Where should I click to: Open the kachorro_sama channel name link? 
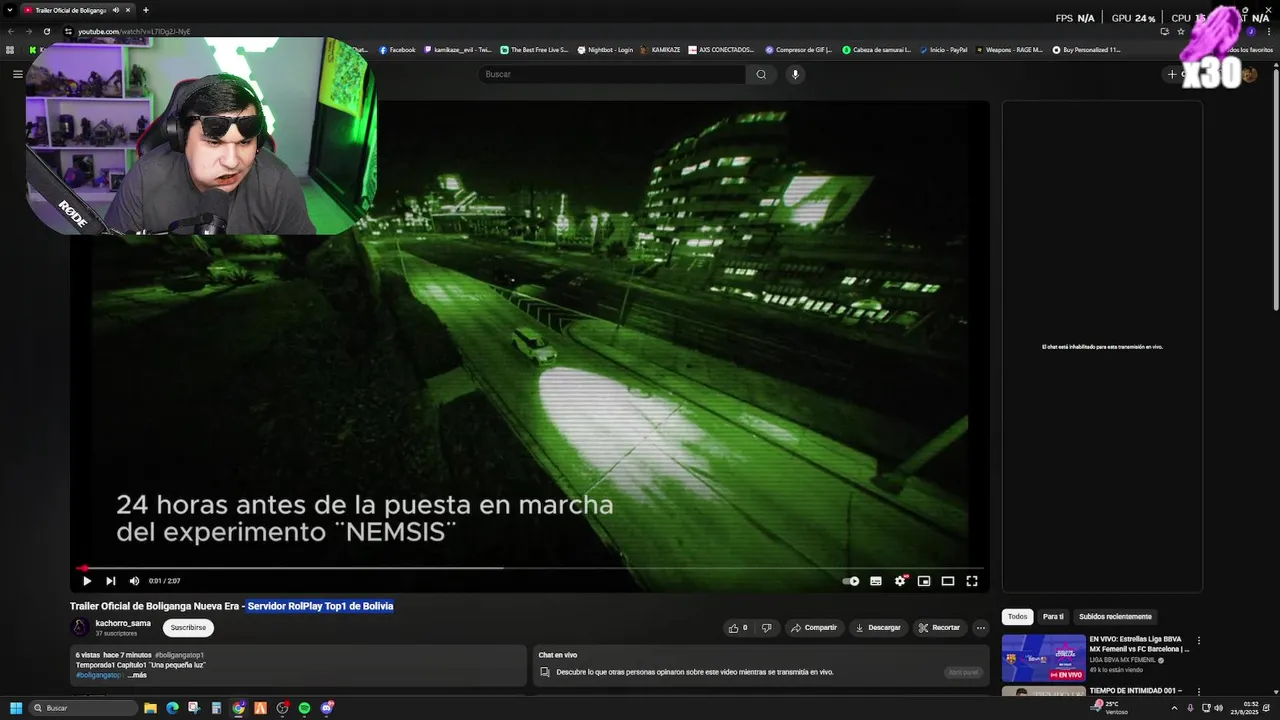click(123, 623)
